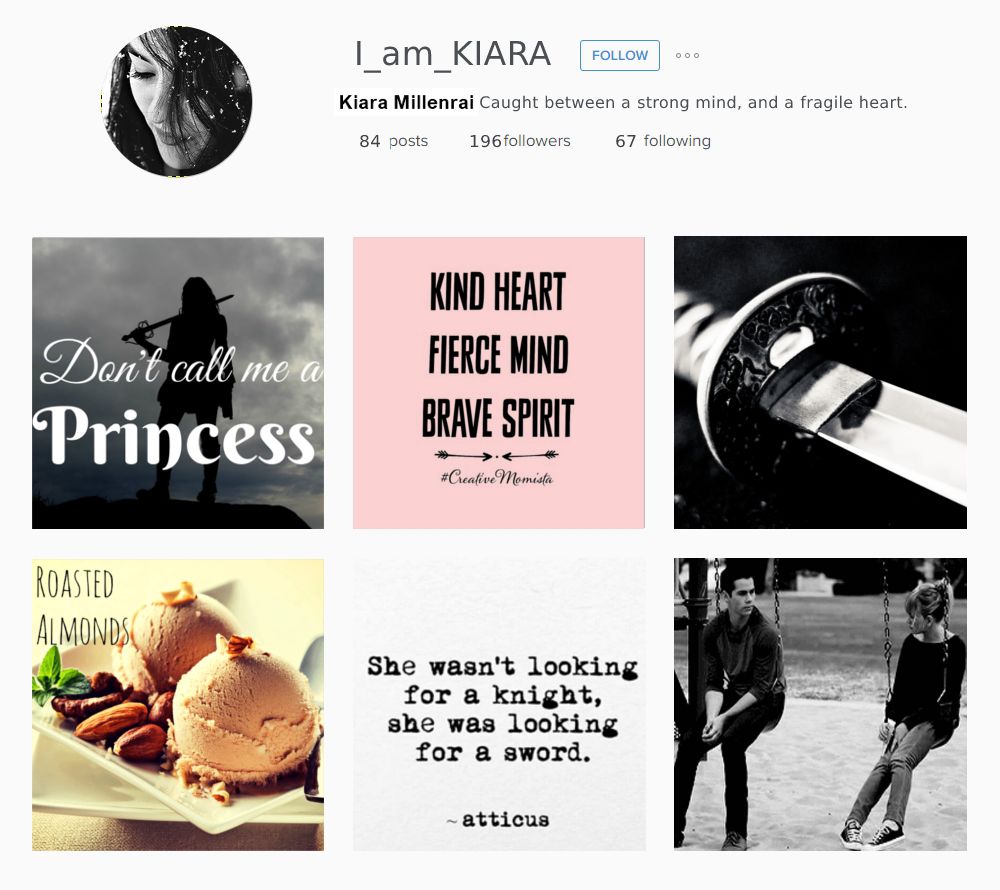Click the arrow divider in pink post

pos(497,455)
